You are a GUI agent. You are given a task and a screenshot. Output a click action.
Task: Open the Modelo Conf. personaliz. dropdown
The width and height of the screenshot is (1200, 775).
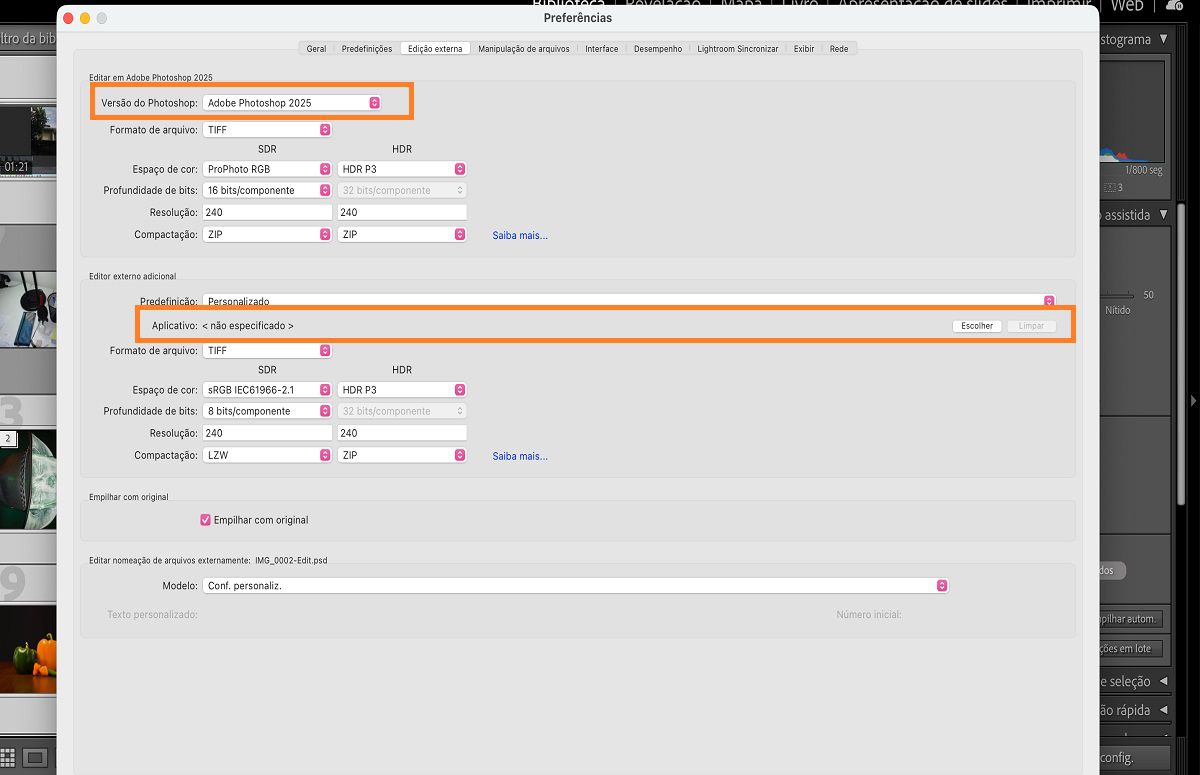coord(575,586)
